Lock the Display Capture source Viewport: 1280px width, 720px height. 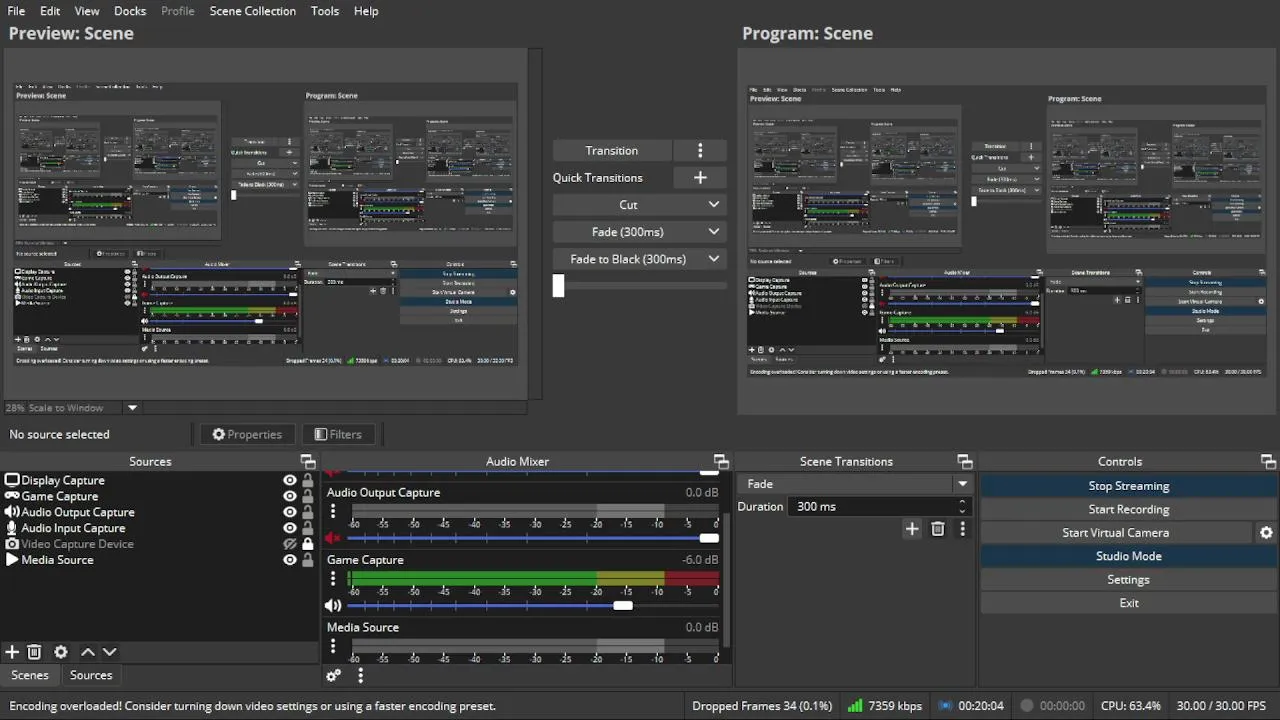pos(308,480)
